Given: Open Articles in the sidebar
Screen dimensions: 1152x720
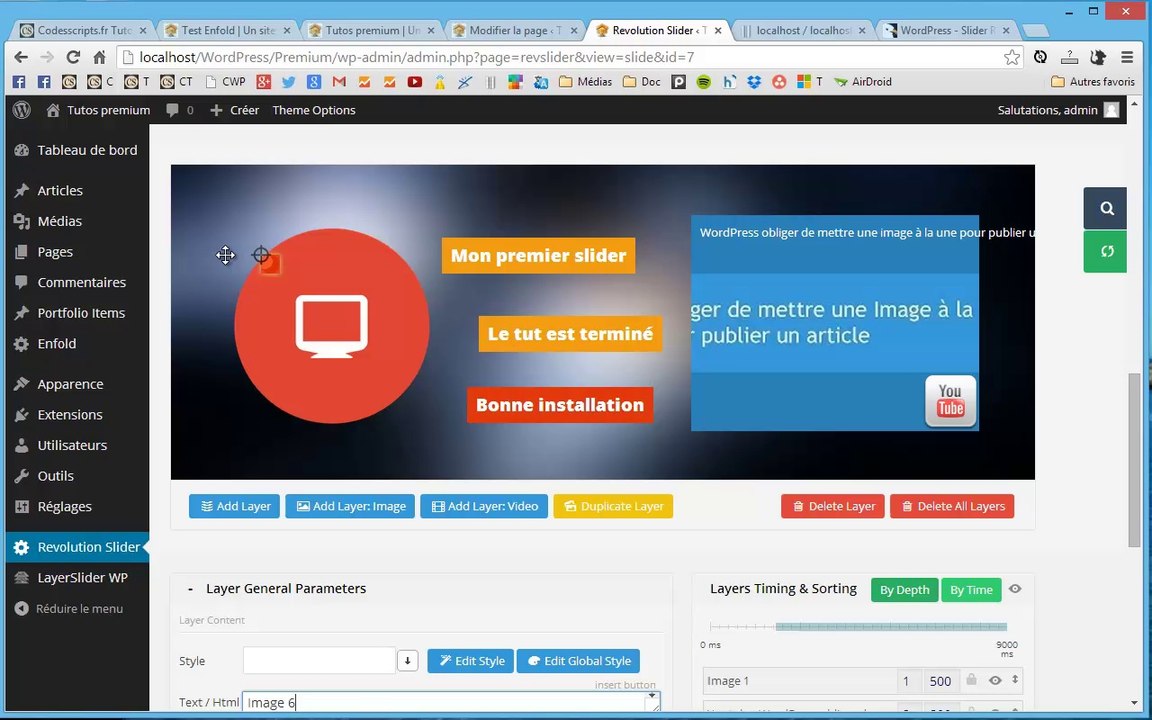Looking at the screenshot, I should coord(77,190).
